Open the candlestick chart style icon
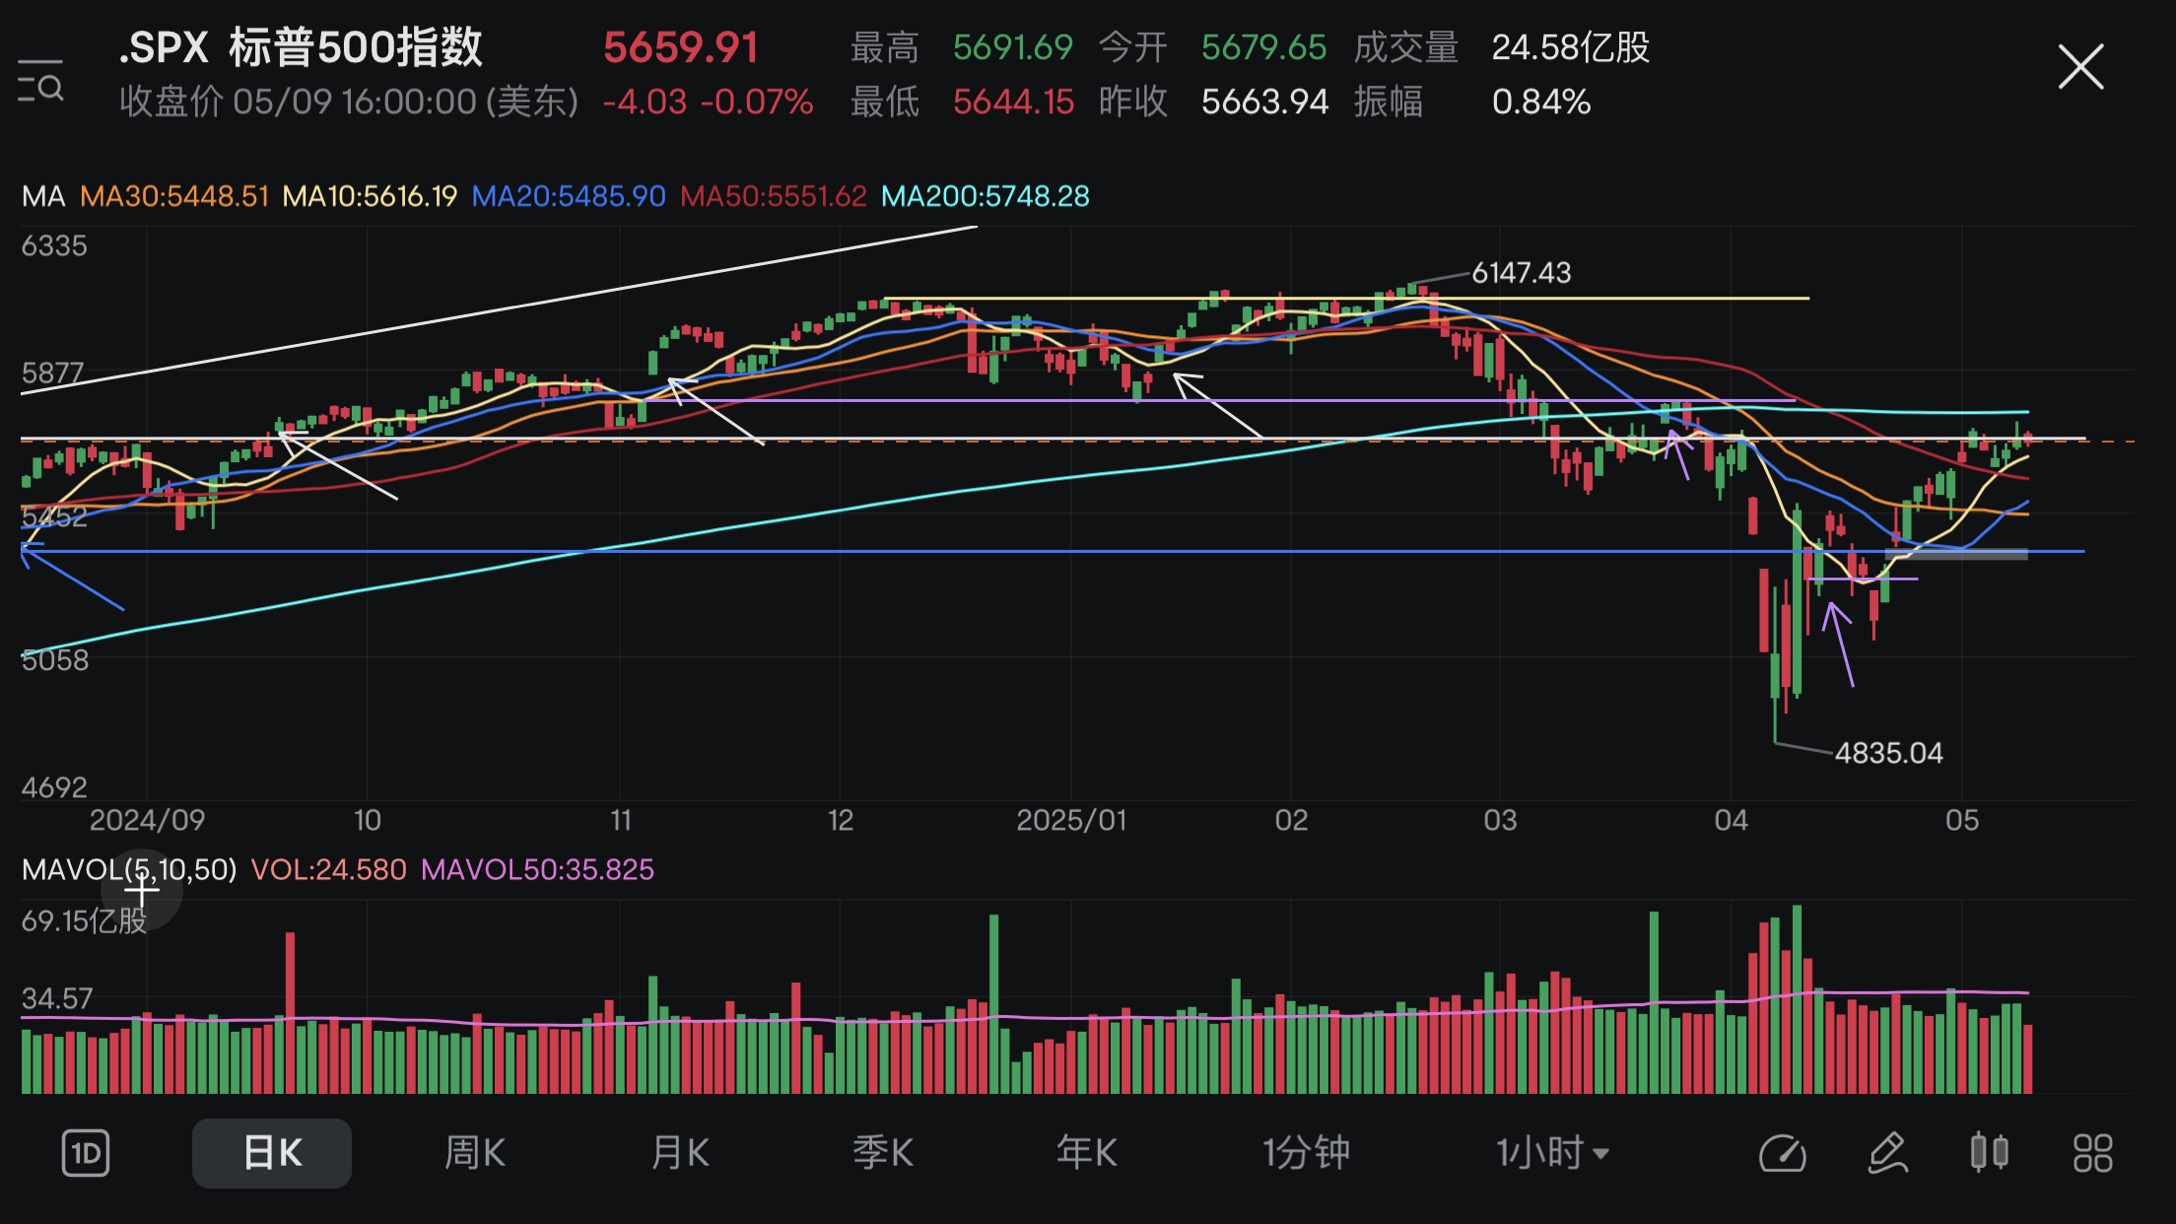Image resolution: width=2176 pixels, height=1224 pixels. click(x=1989, y=1153)
